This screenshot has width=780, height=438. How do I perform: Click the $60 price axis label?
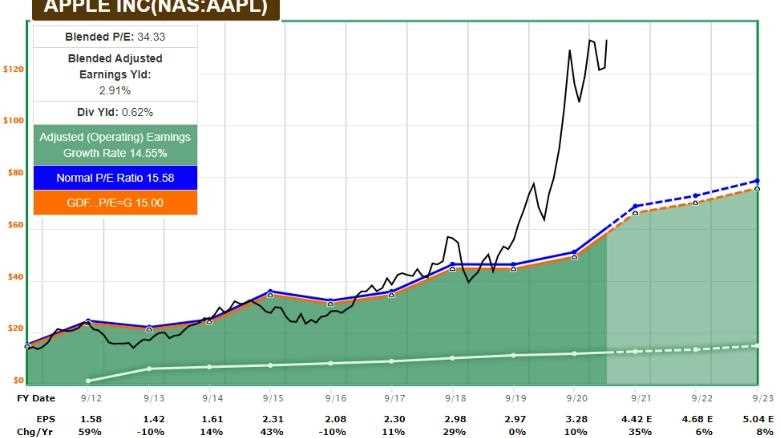[x=16, y=225]
